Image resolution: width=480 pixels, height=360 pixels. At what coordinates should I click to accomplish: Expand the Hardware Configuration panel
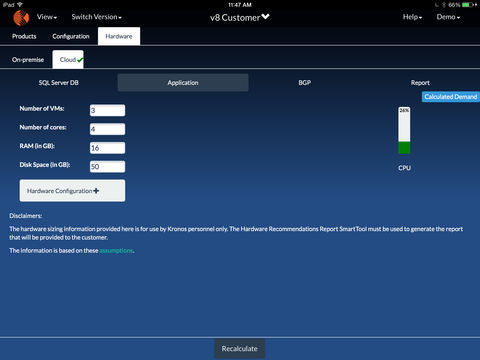[72, 191]
